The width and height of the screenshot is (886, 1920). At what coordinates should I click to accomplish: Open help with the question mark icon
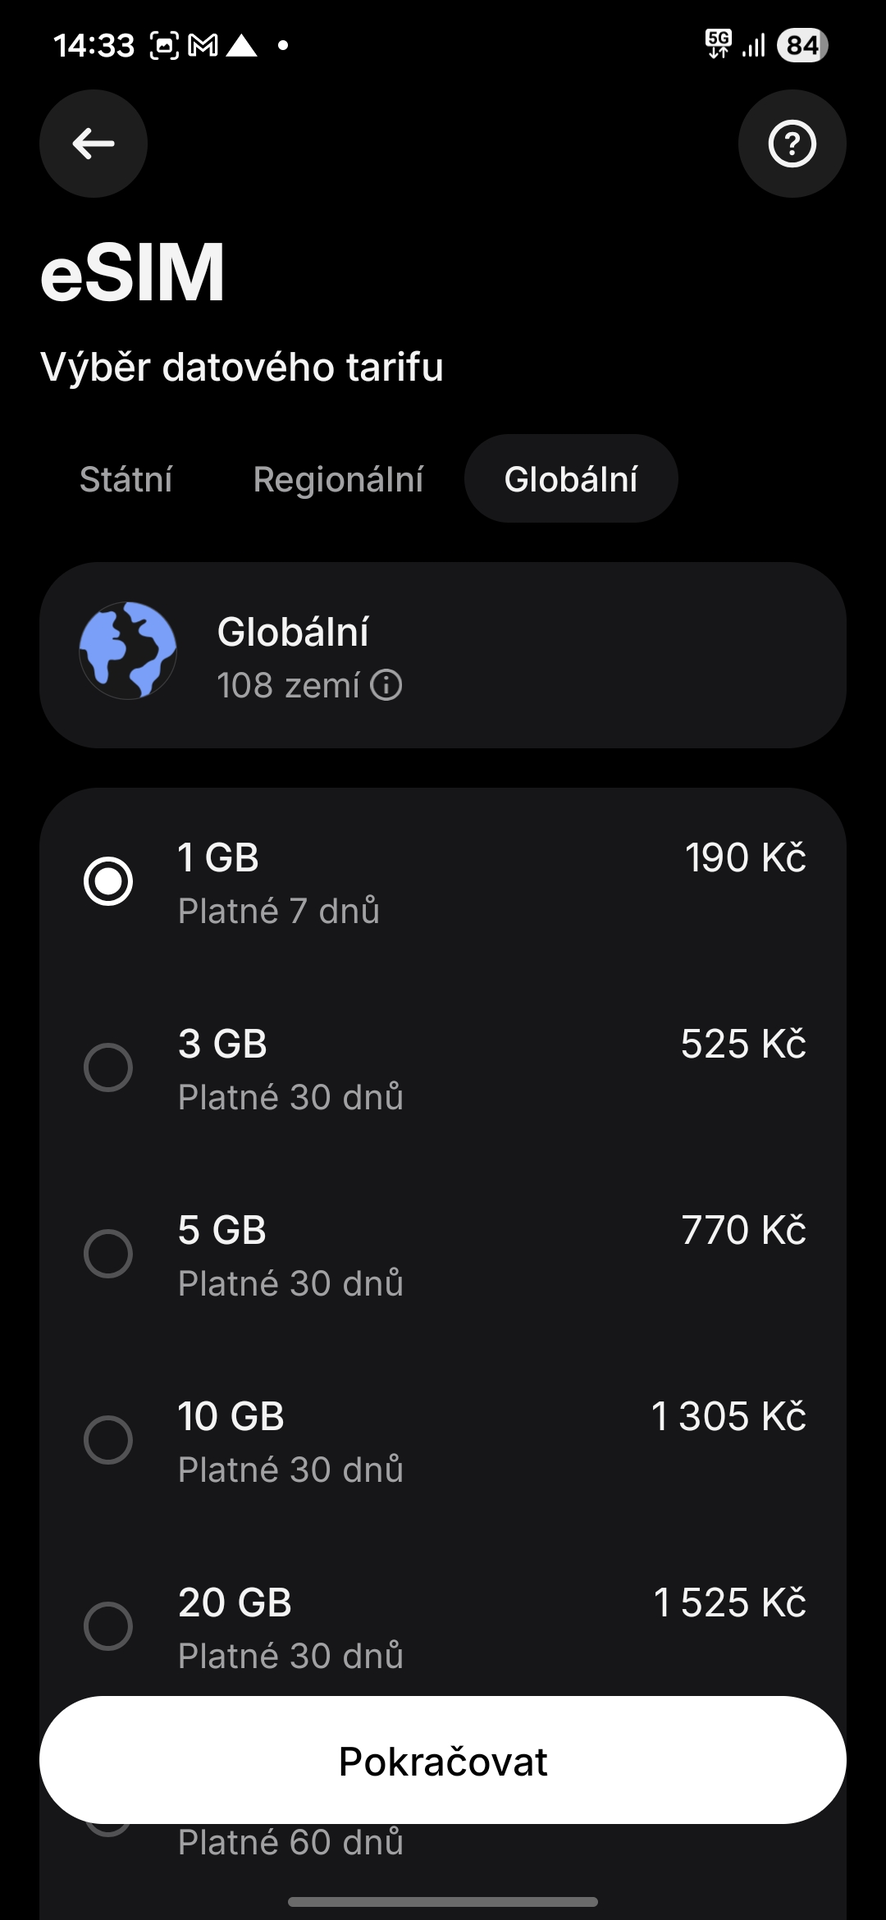(x=792, y=144)
